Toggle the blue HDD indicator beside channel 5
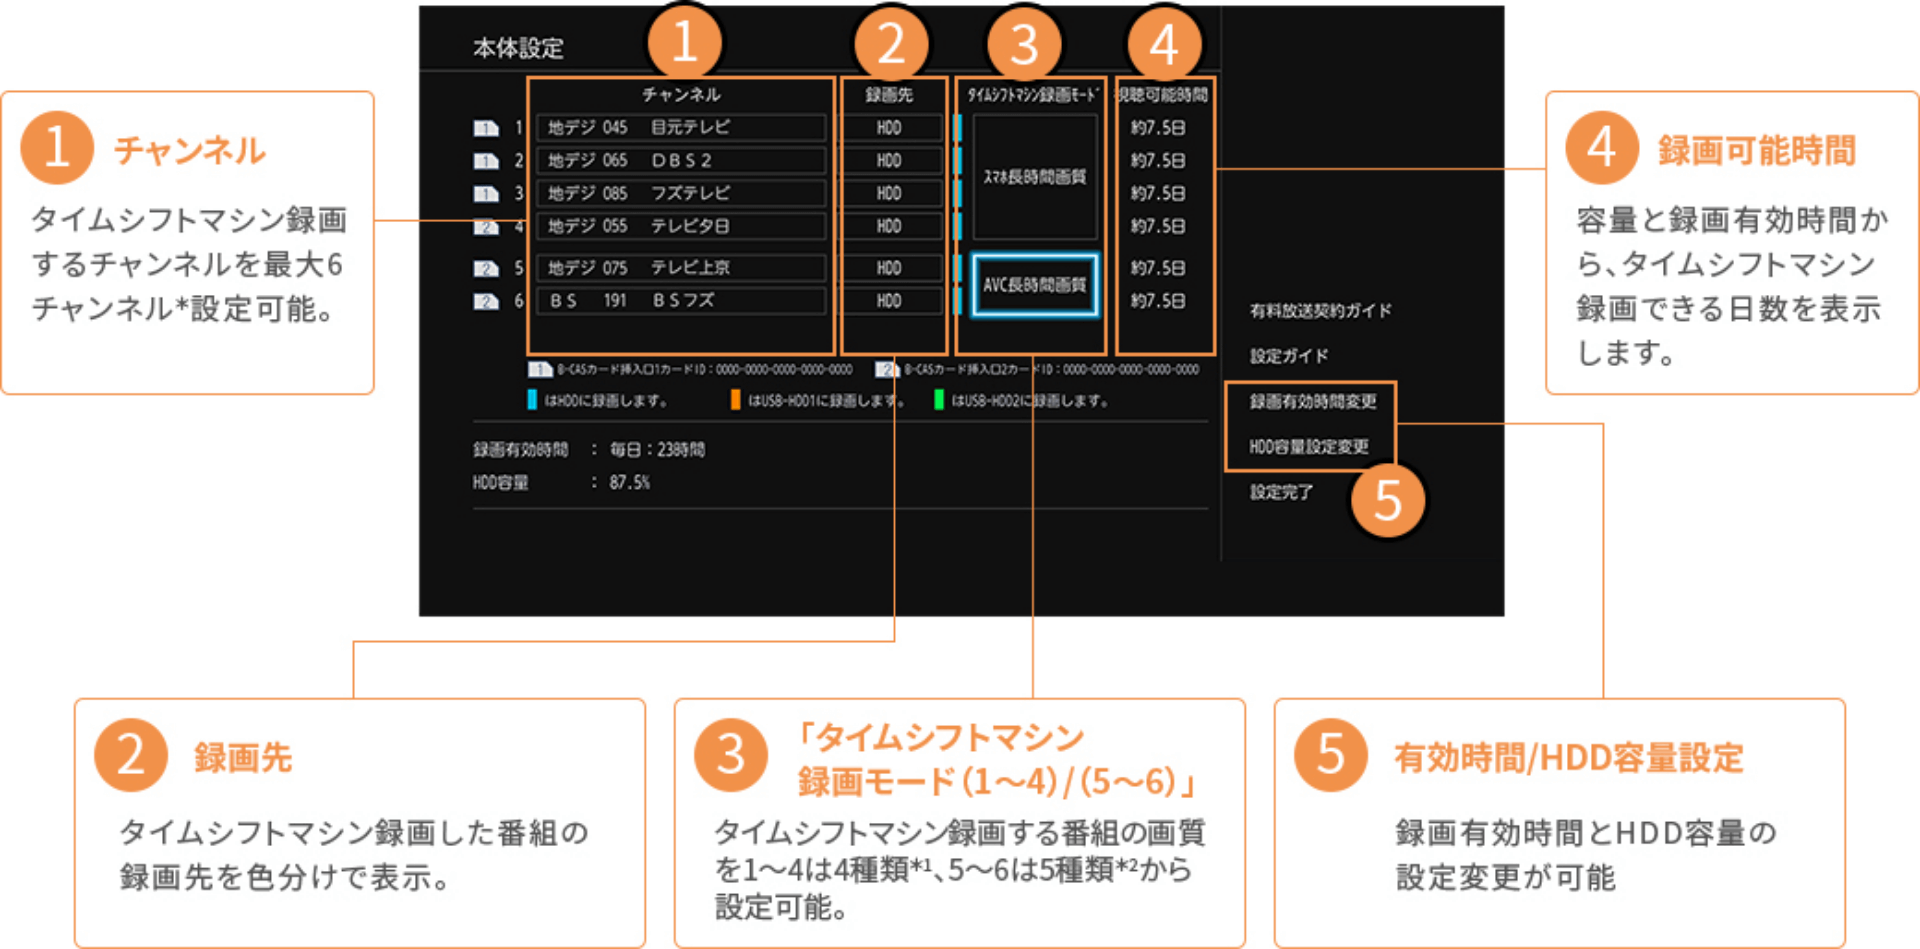The height and width of the screenshot is (949, 1920). [x=958, y=268]
